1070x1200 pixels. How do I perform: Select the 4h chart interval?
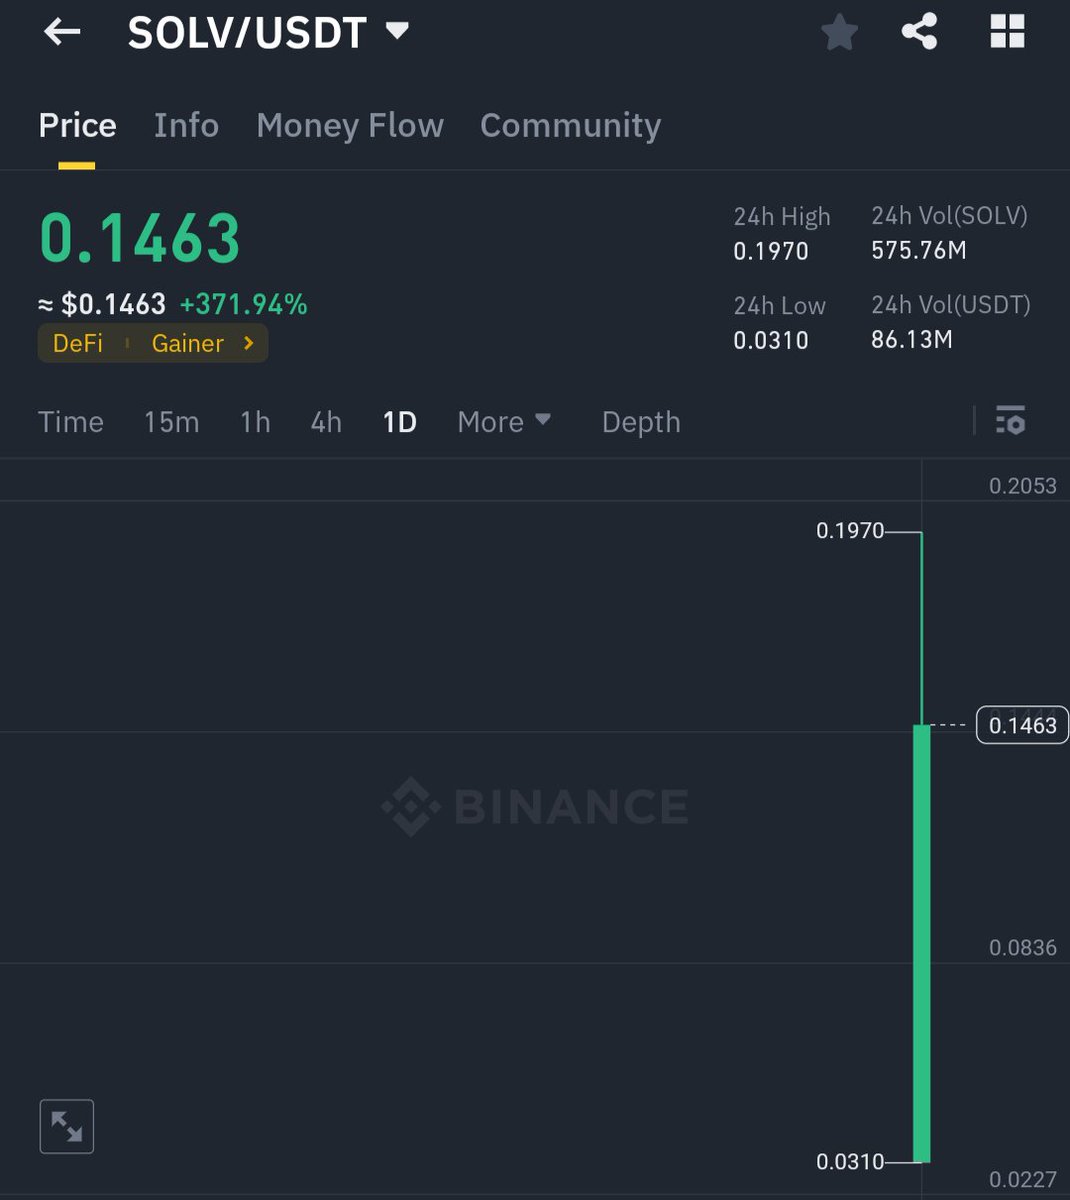click(x=326, y=422)
